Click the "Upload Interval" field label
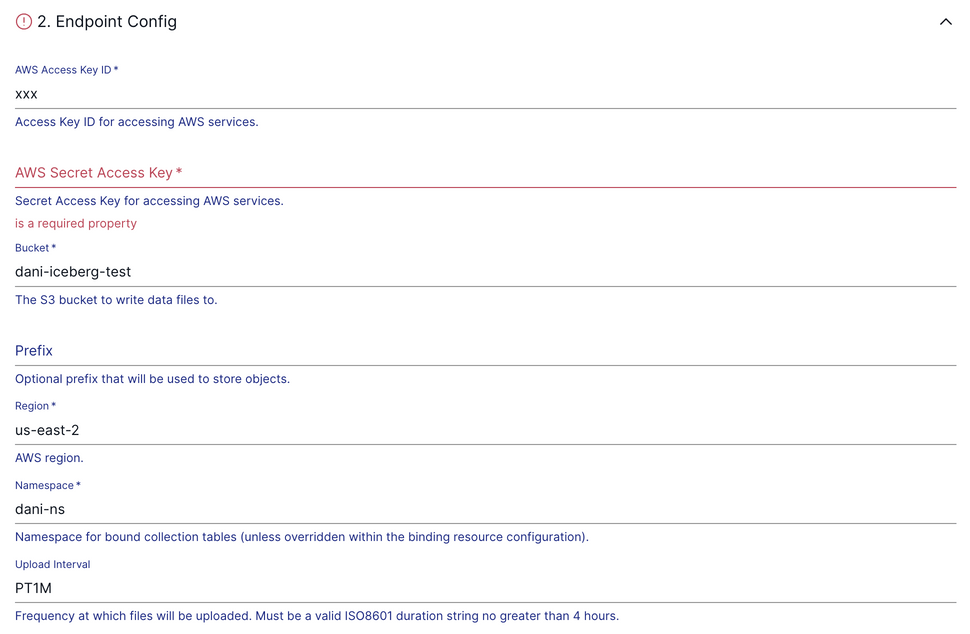970x634 pixels. pos(53,564)
